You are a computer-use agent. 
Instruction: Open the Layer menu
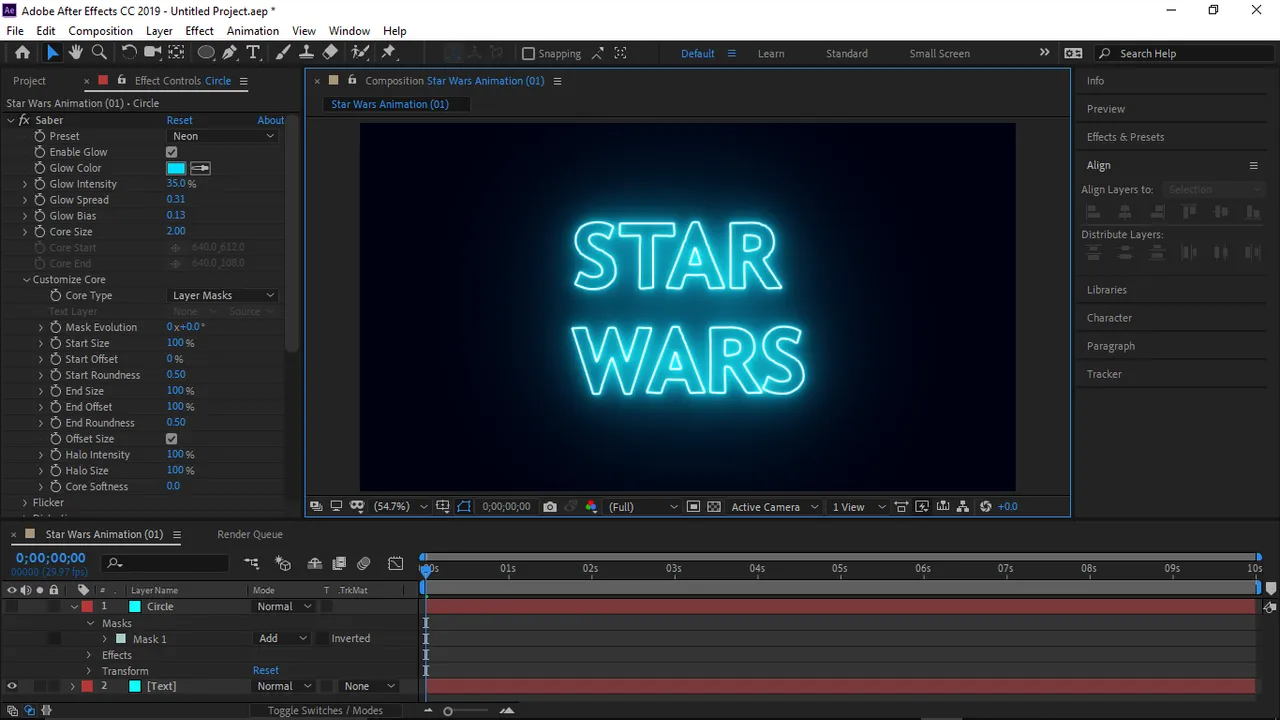coord(159,31)
